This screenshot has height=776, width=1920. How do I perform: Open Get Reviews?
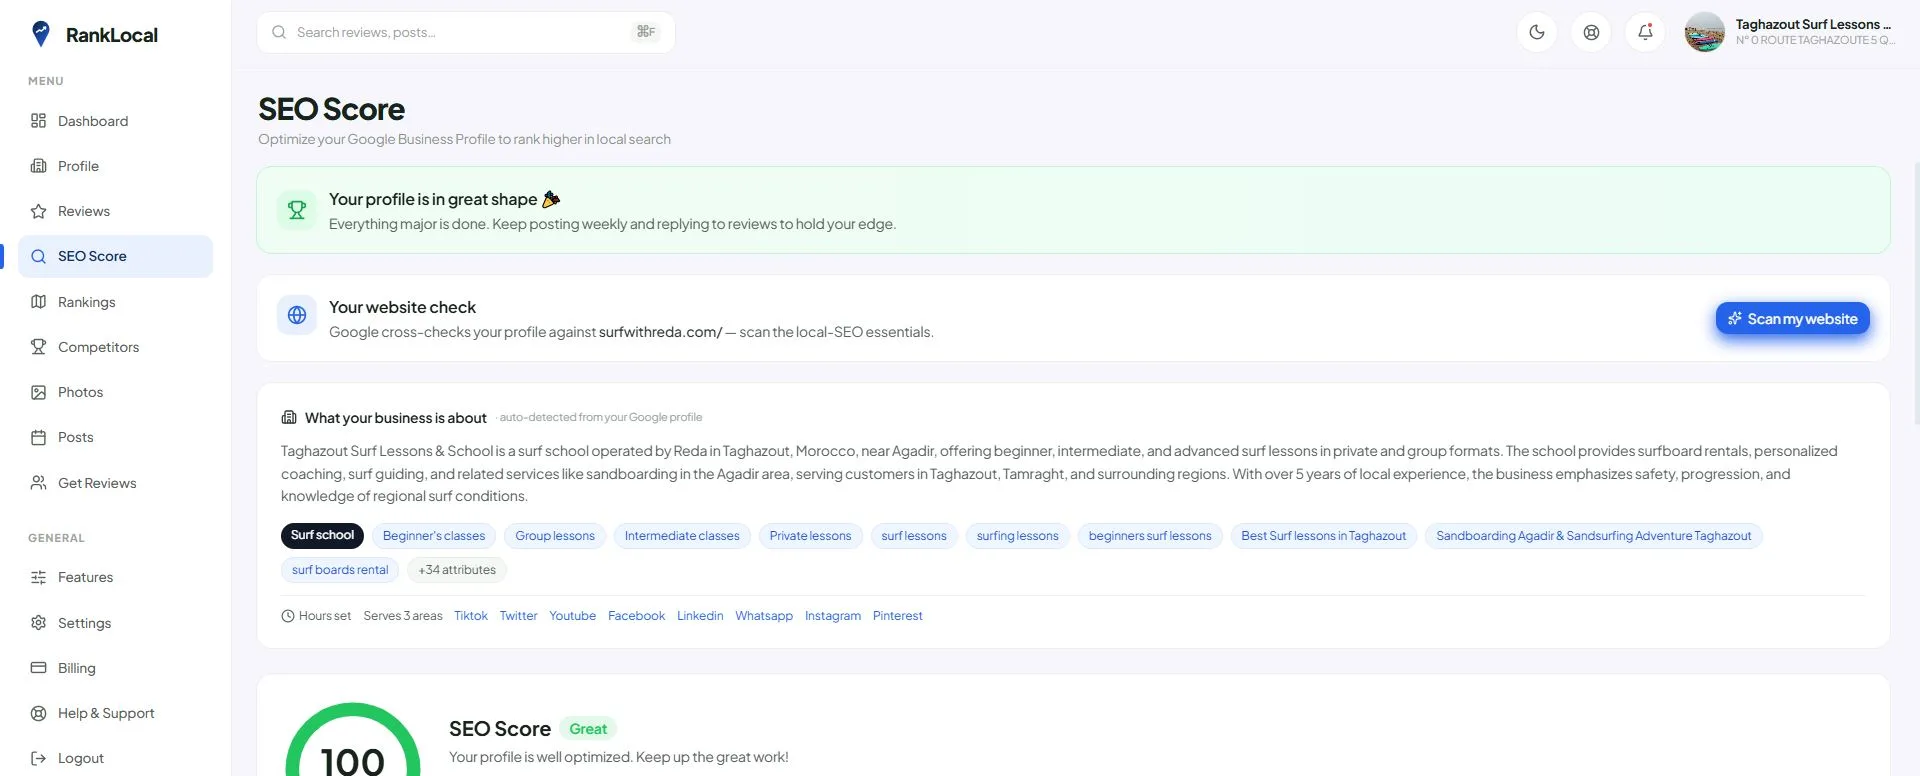coord(115,483)
